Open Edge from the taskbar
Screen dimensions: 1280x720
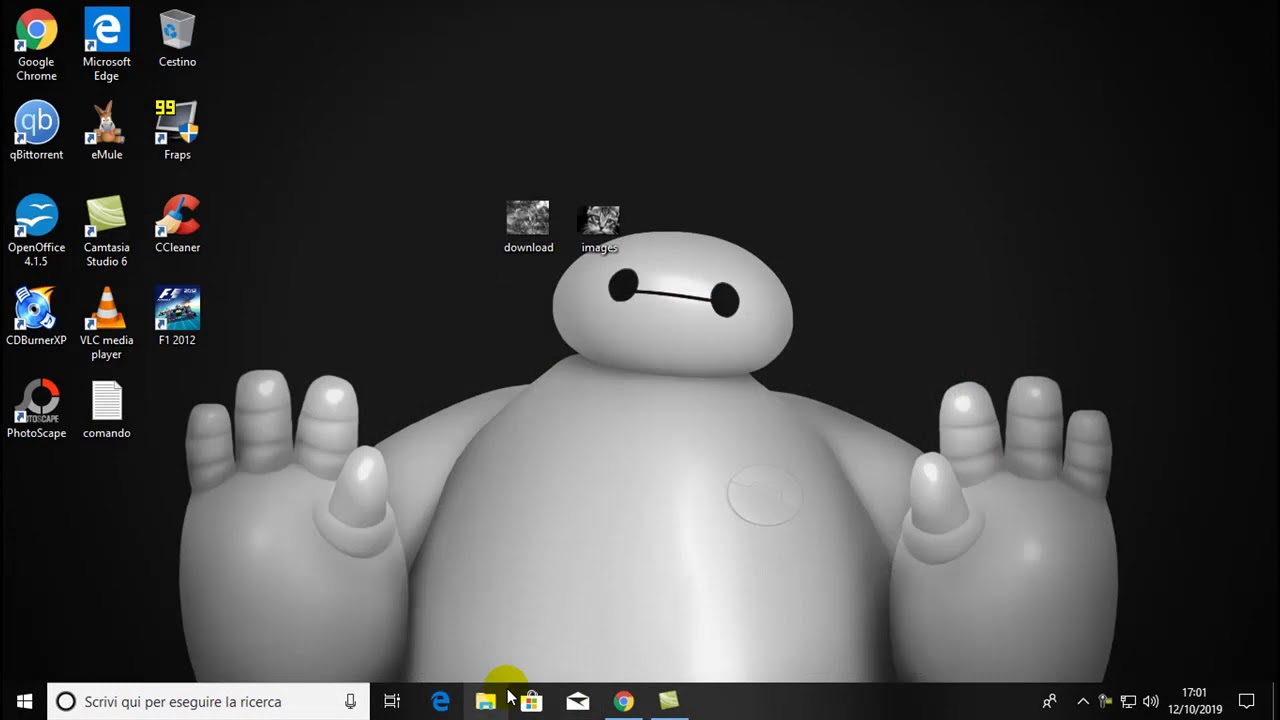440,701
